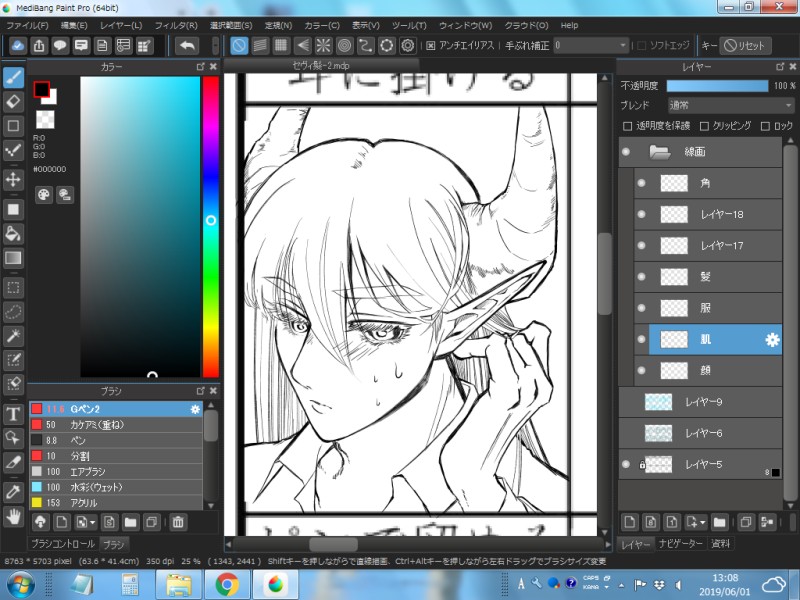Enable クリッピング checkbox
This screenshot has height=600, width=800.
tap(705, 126)
